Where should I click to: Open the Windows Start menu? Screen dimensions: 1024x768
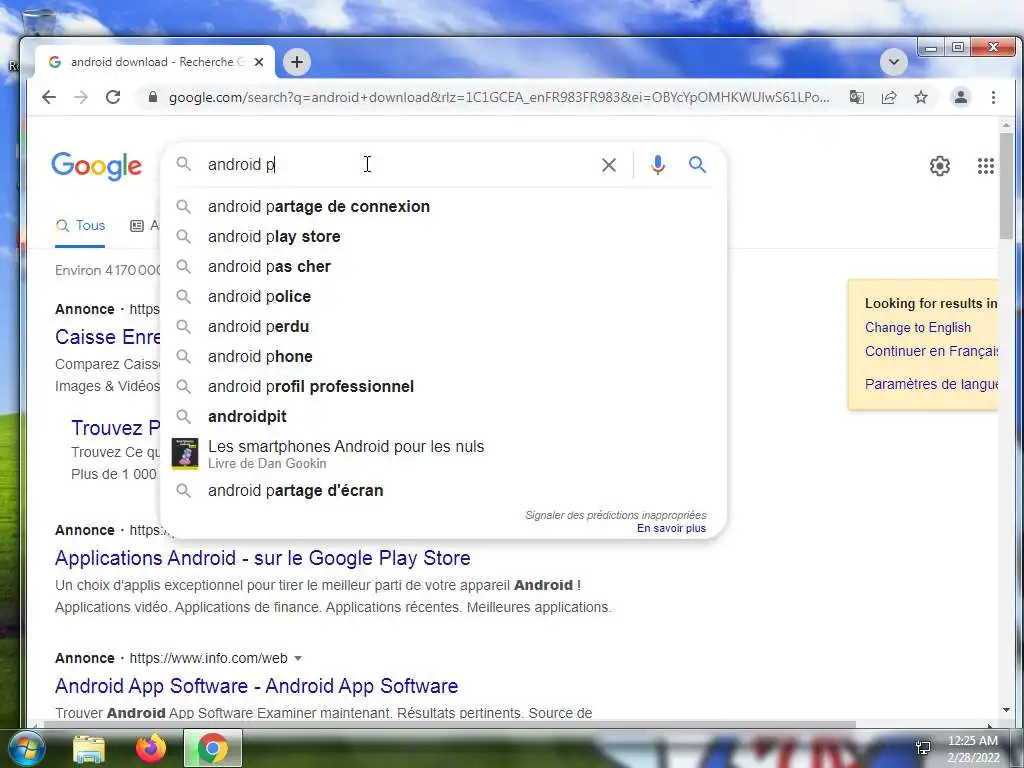[26, 748]
